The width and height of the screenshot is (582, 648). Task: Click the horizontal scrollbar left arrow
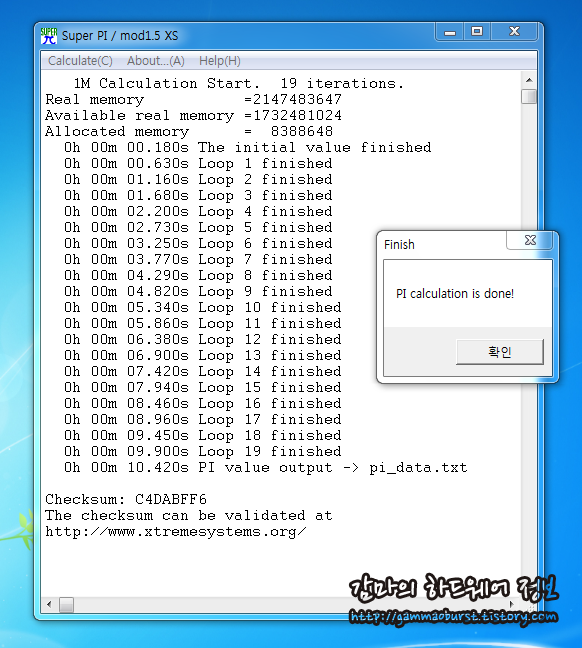coord(49,605)
